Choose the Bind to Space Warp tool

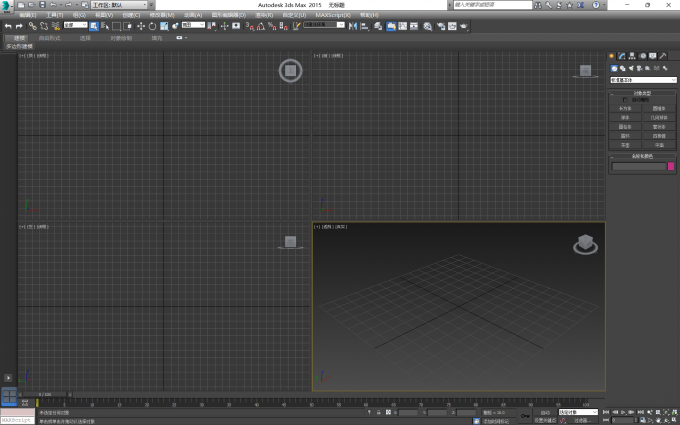[55, 26]
